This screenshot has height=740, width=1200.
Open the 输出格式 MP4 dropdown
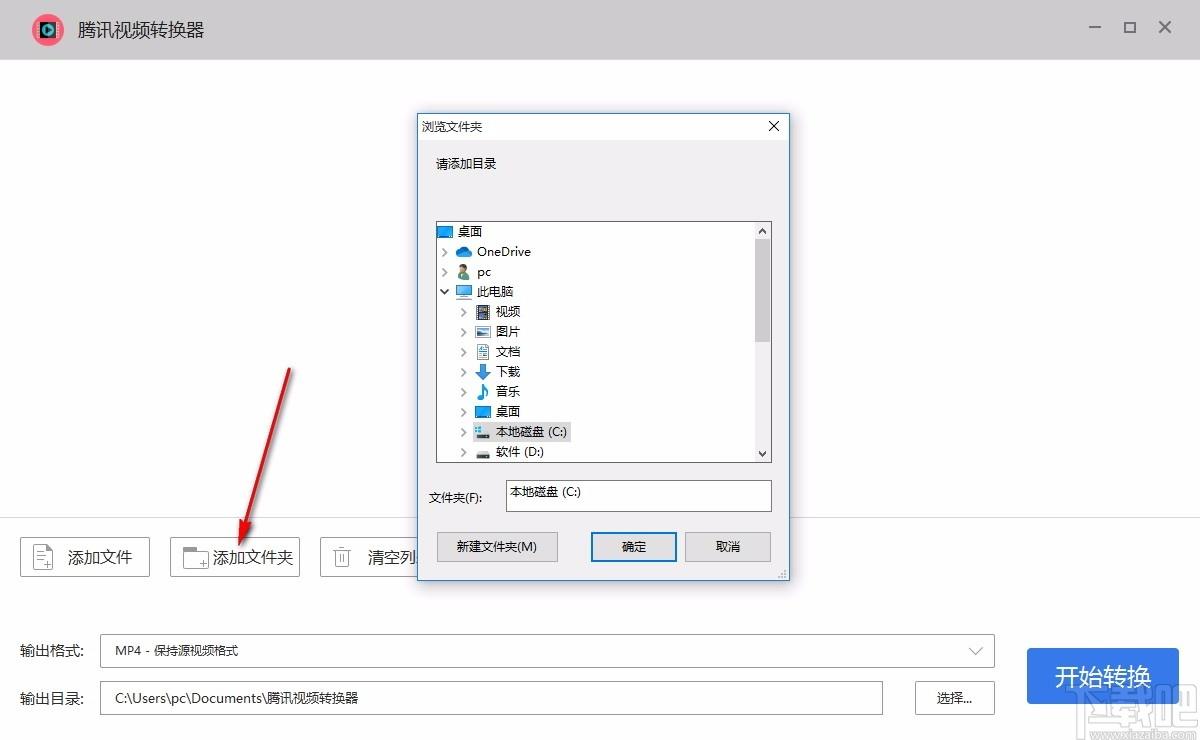(547, 650)
